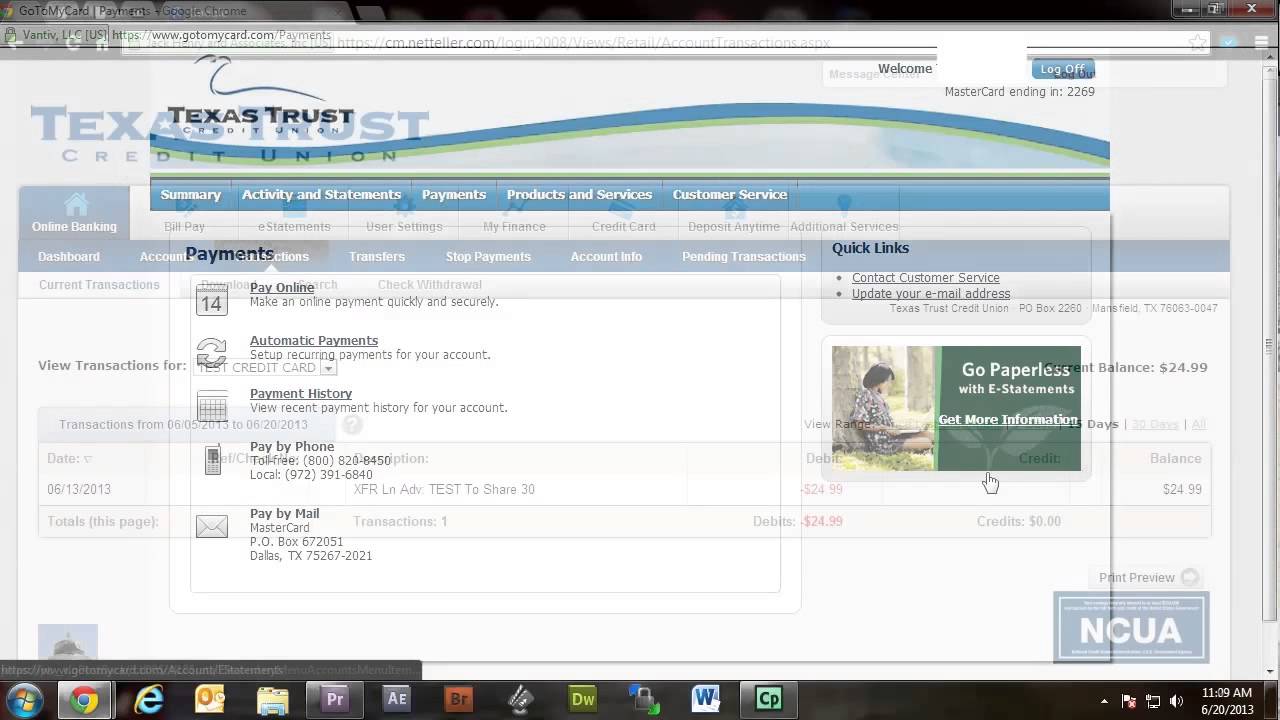Click the Go Paperless banner image
Image resolution: width=1280 pixels, height=720 pixels.
coord(956,408)
